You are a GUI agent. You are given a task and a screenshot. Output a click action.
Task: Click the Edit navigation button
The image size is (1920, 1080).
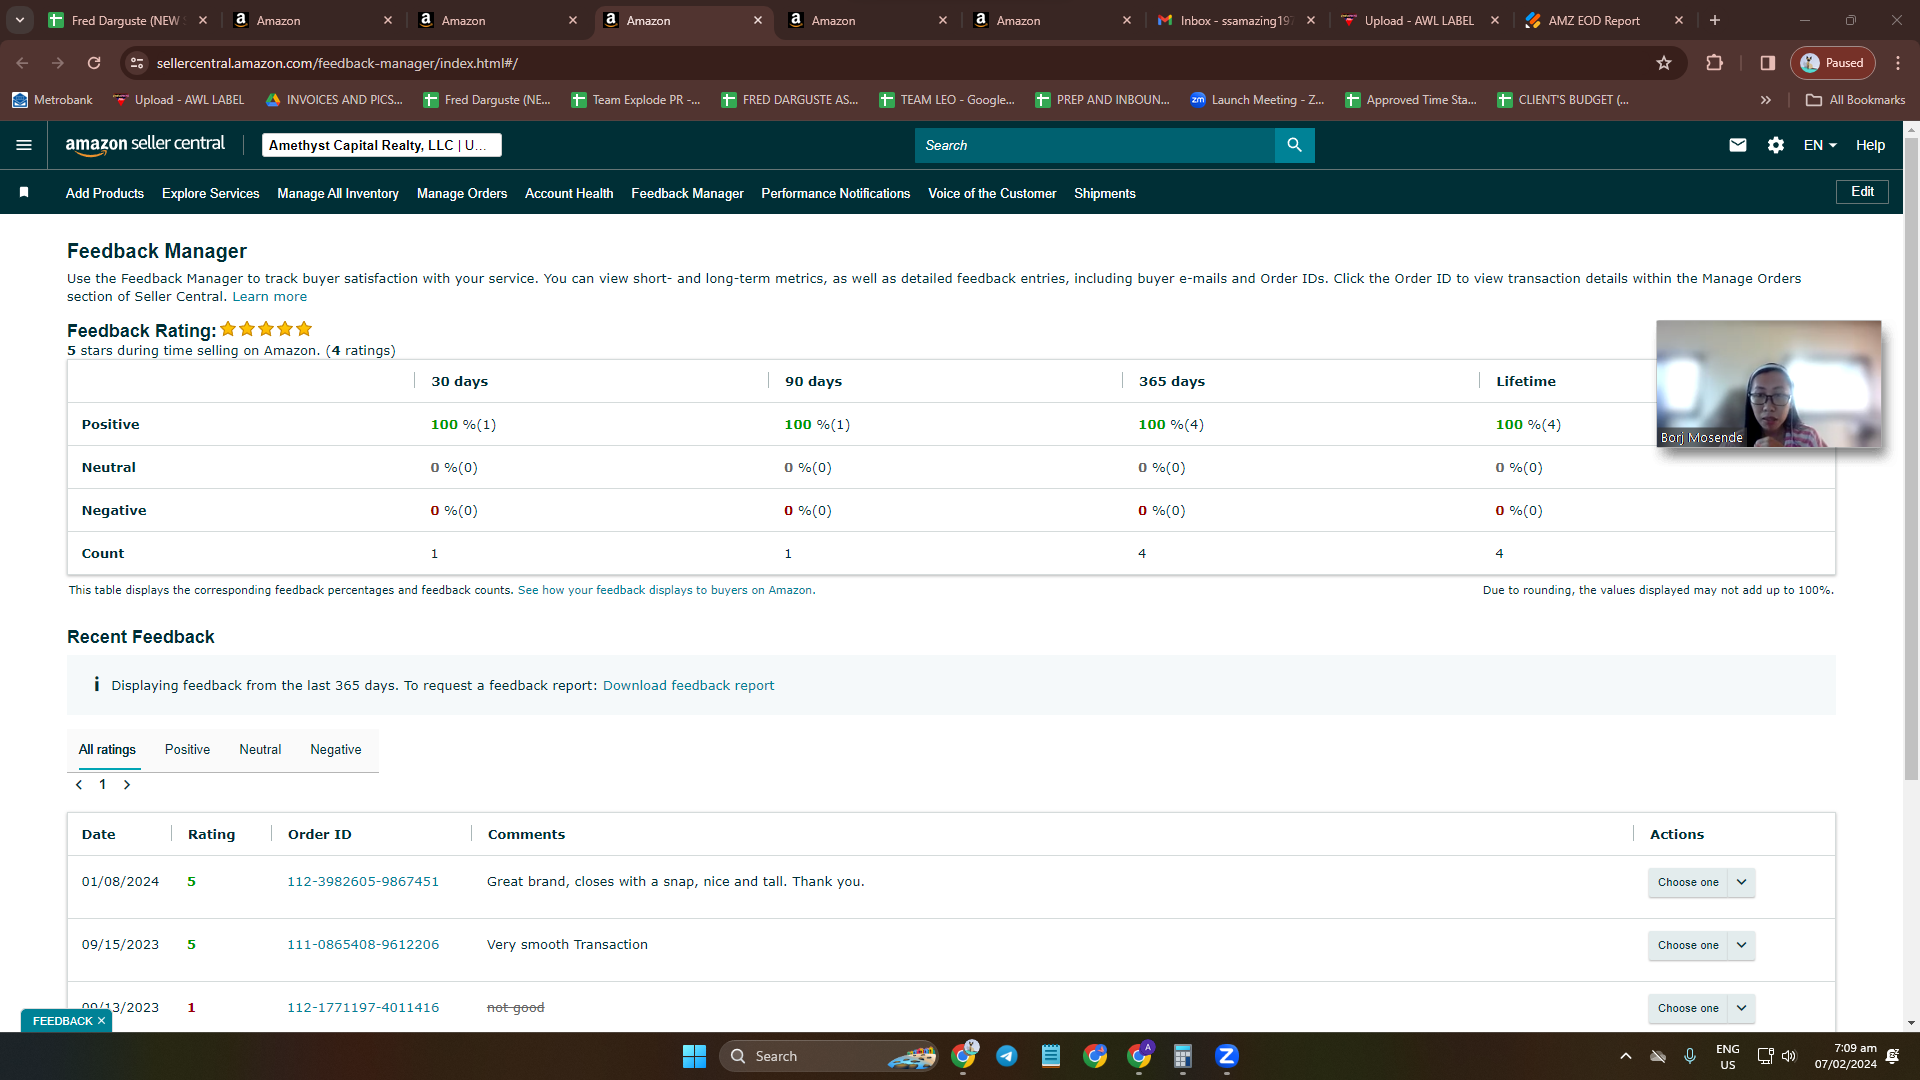click(x=1862, y=192)
